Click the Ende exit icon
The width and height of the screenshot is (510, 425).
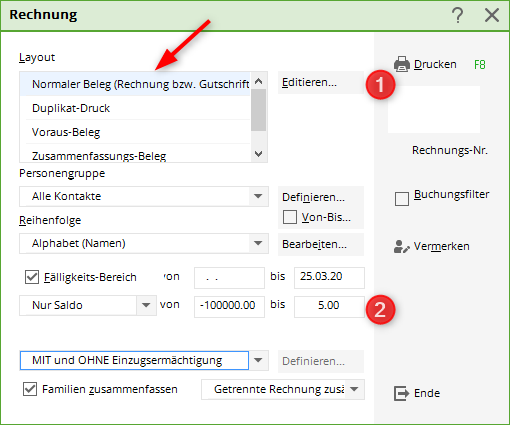(x=401, y=393)
